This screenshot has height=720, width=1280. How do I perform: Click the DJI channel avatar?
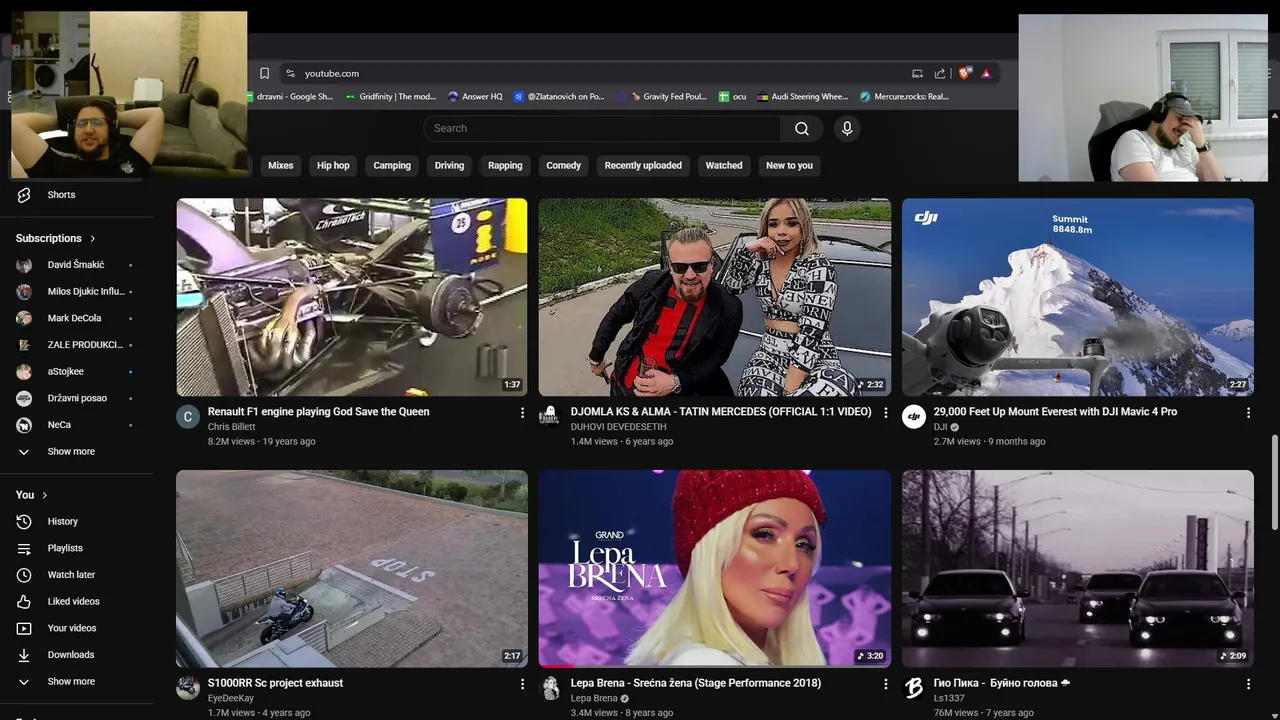(x=914, y=417)
